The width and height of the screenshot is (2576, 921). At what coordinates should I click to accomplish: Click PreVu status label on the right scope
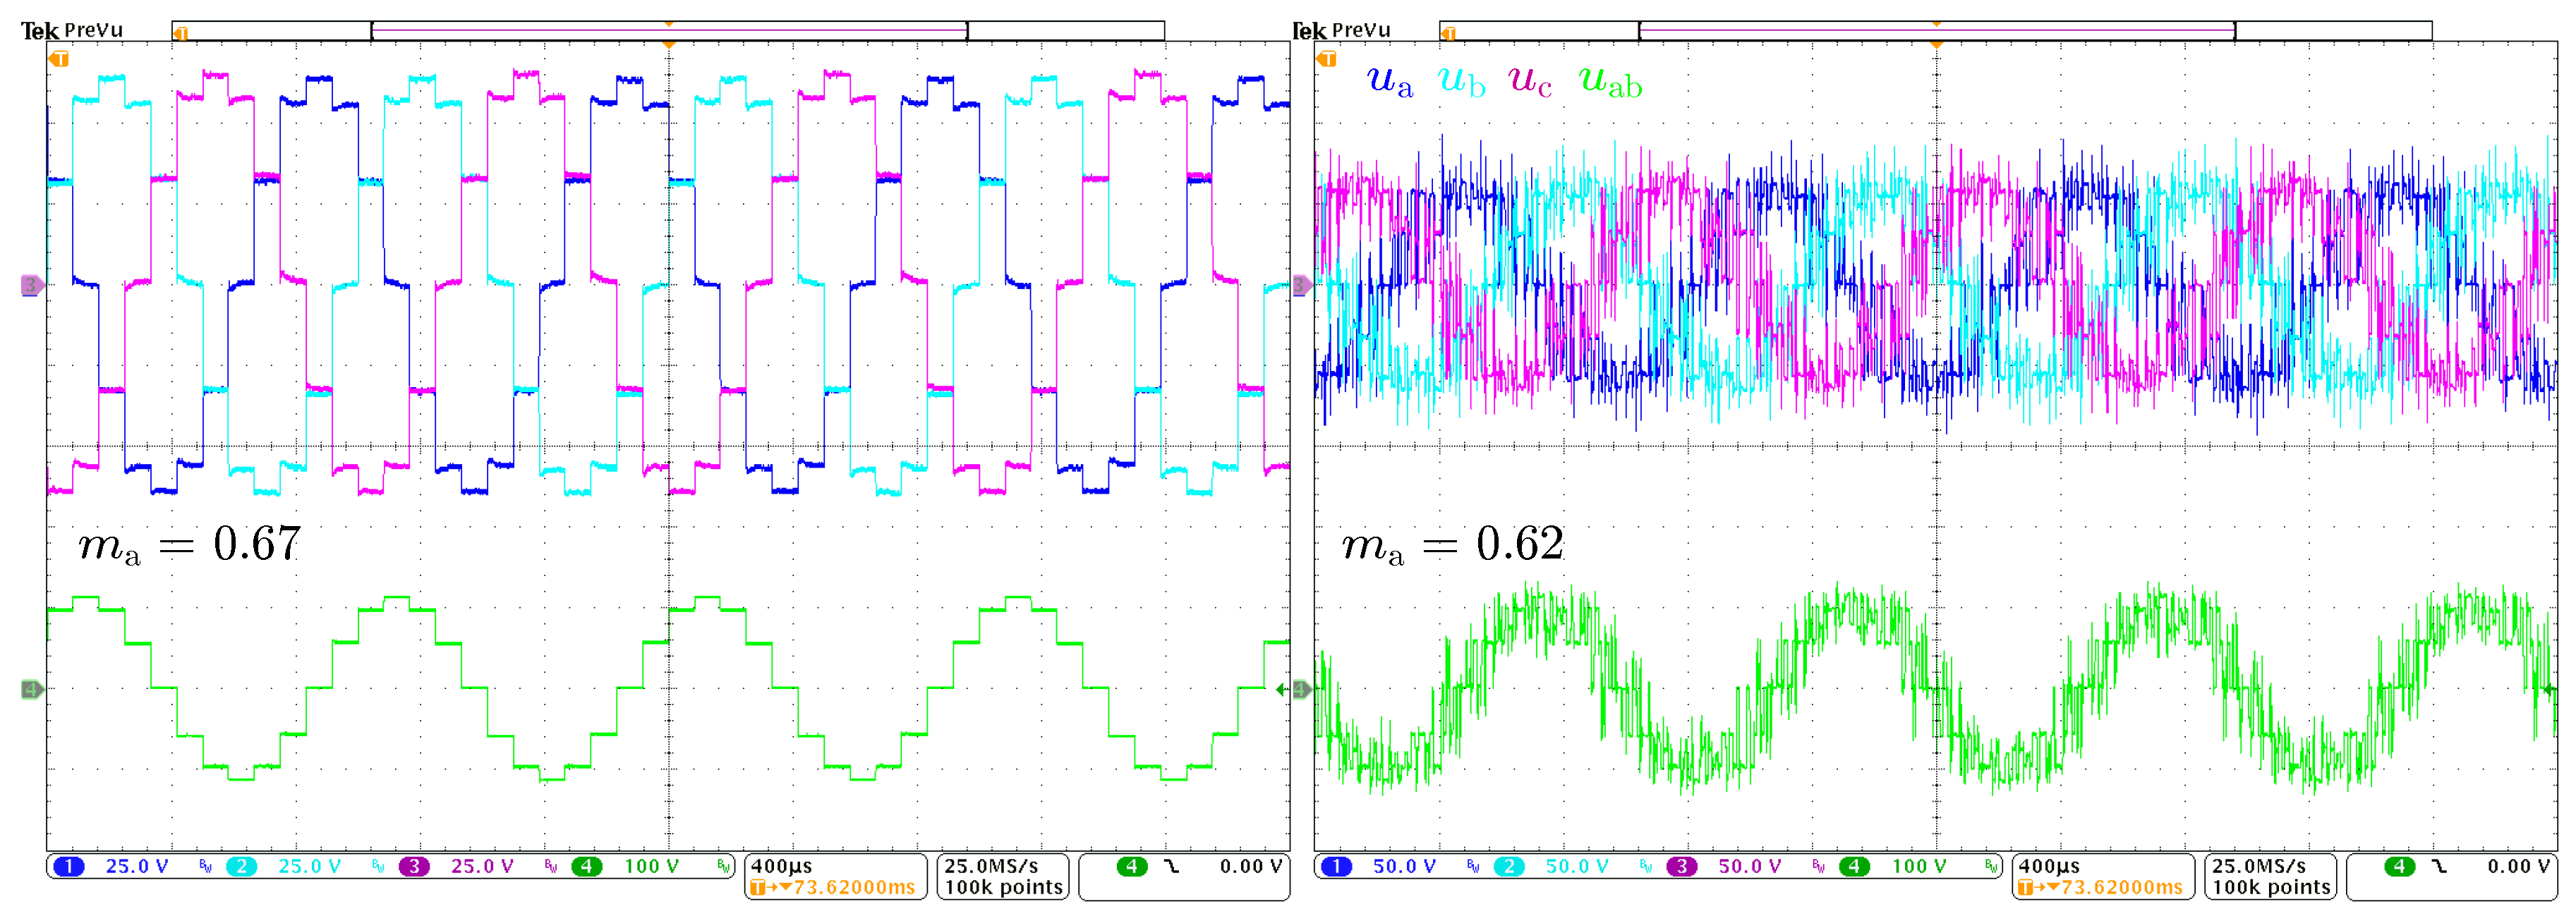click(1361, 30)
